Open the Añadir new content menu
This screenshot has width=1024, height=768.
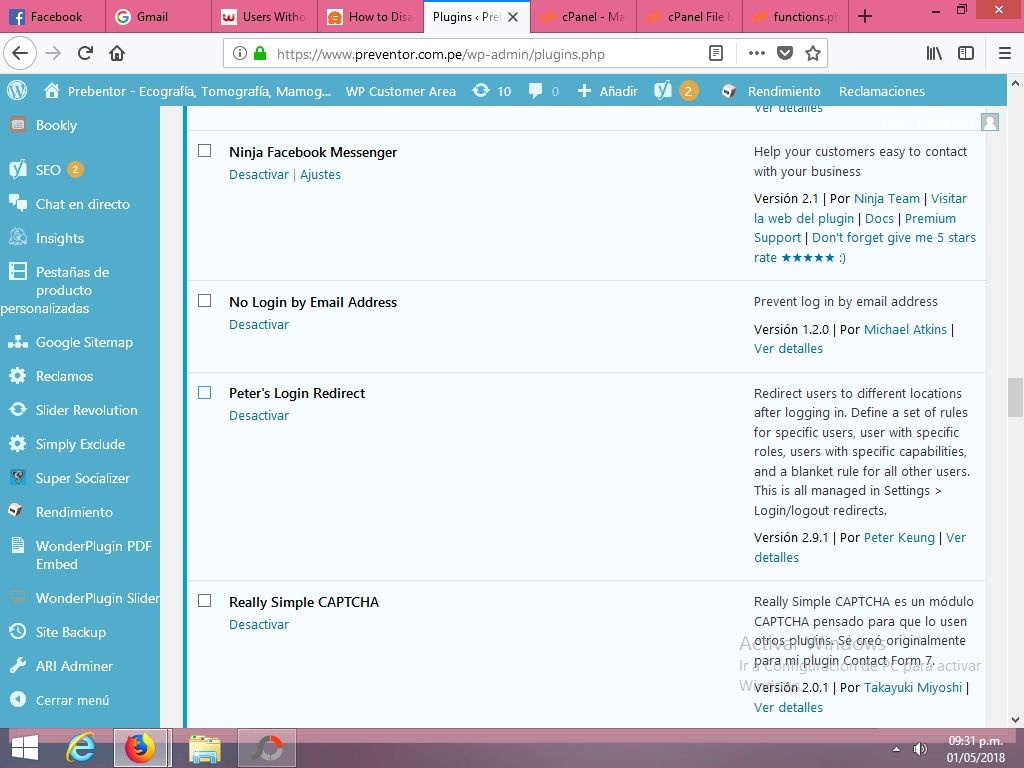click(x=607, y=91)
